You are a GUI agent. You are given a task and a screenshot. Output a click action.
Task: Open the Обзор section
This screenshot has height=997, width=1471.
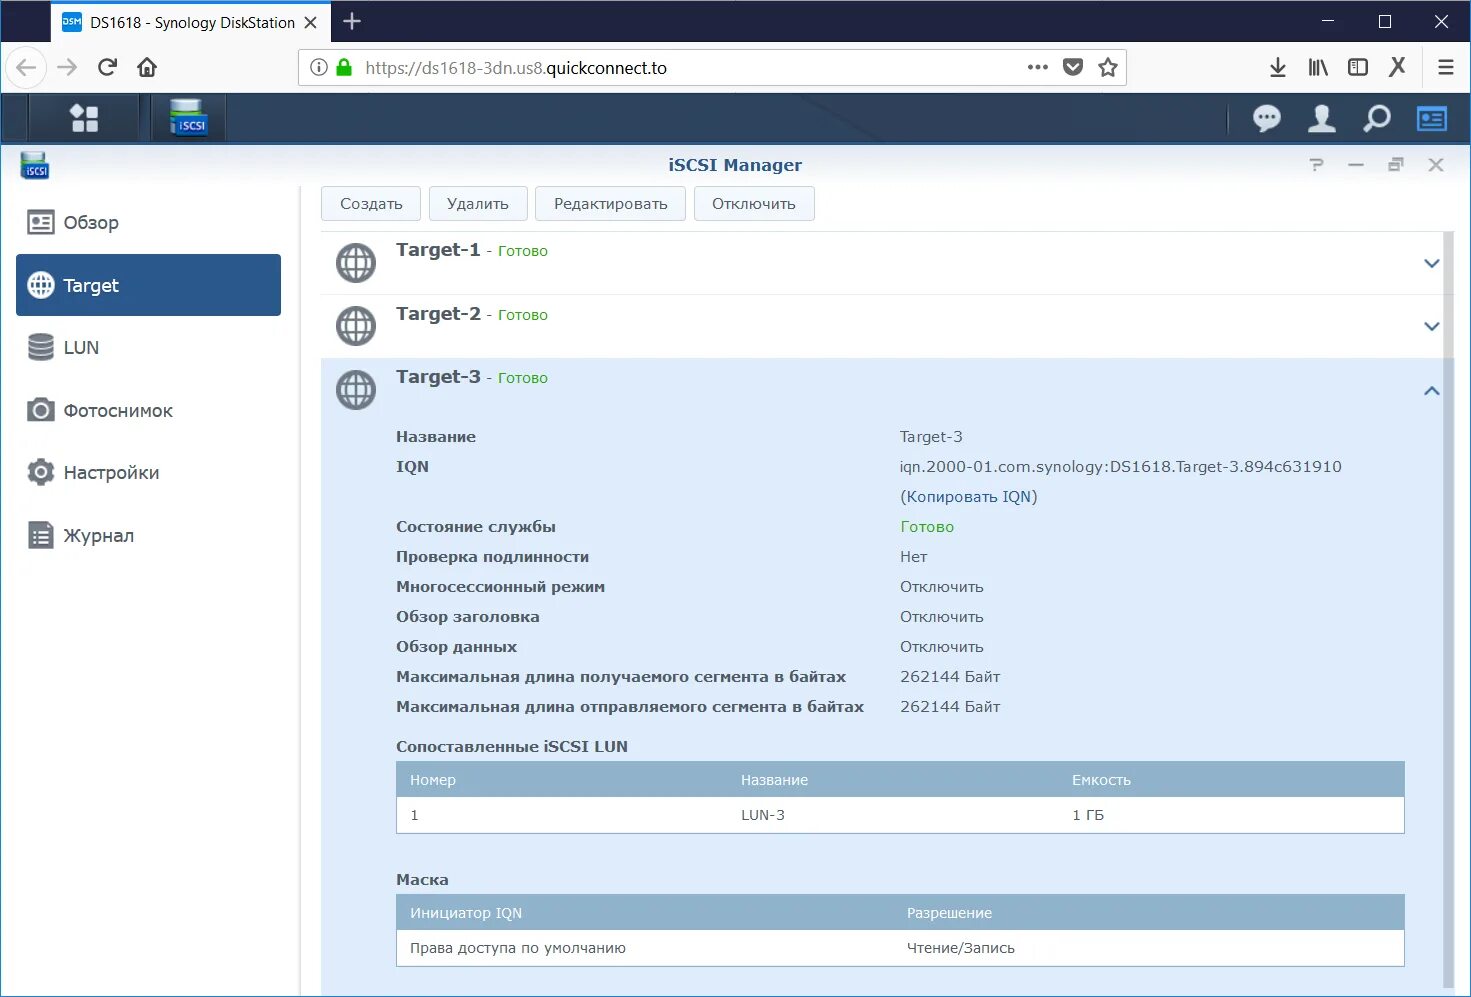pos(148,222)
